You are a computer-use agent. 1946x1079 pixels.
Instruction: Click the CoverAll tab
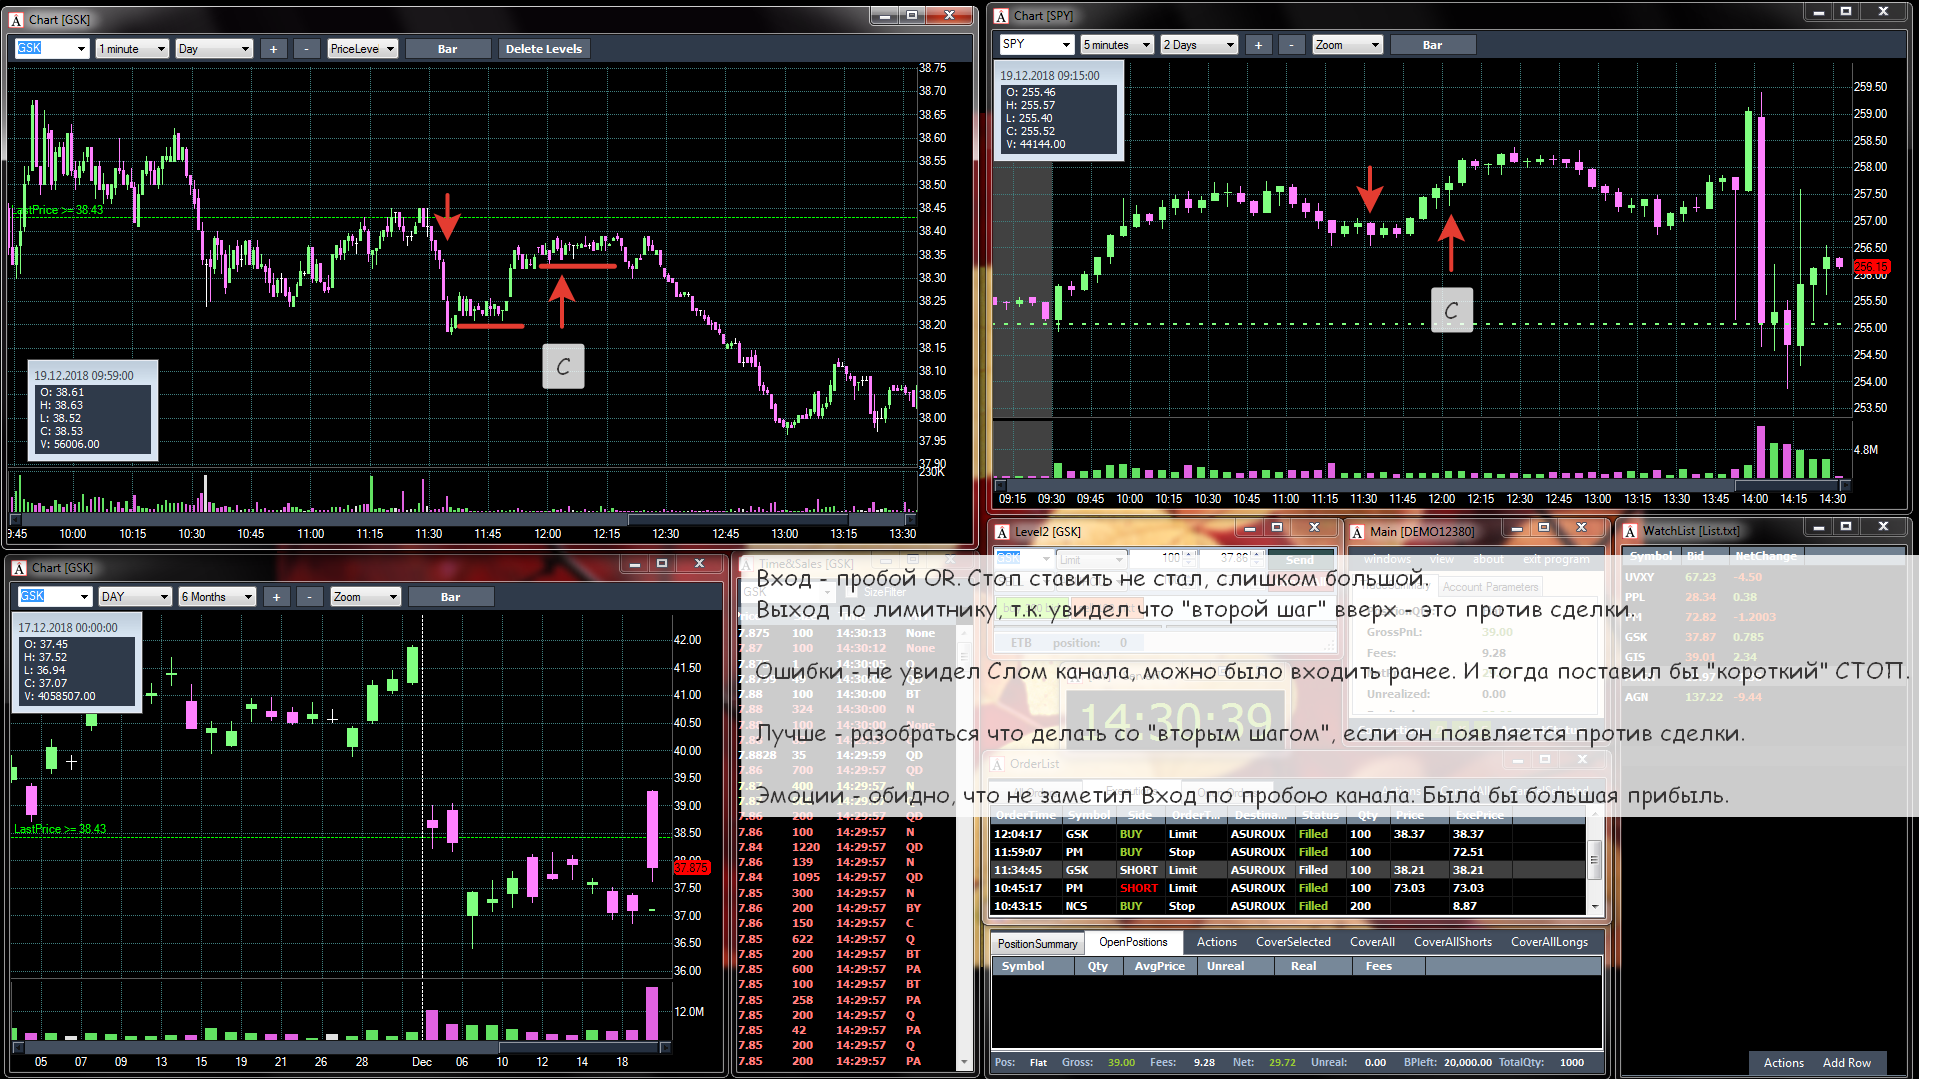click(1372, 942)
